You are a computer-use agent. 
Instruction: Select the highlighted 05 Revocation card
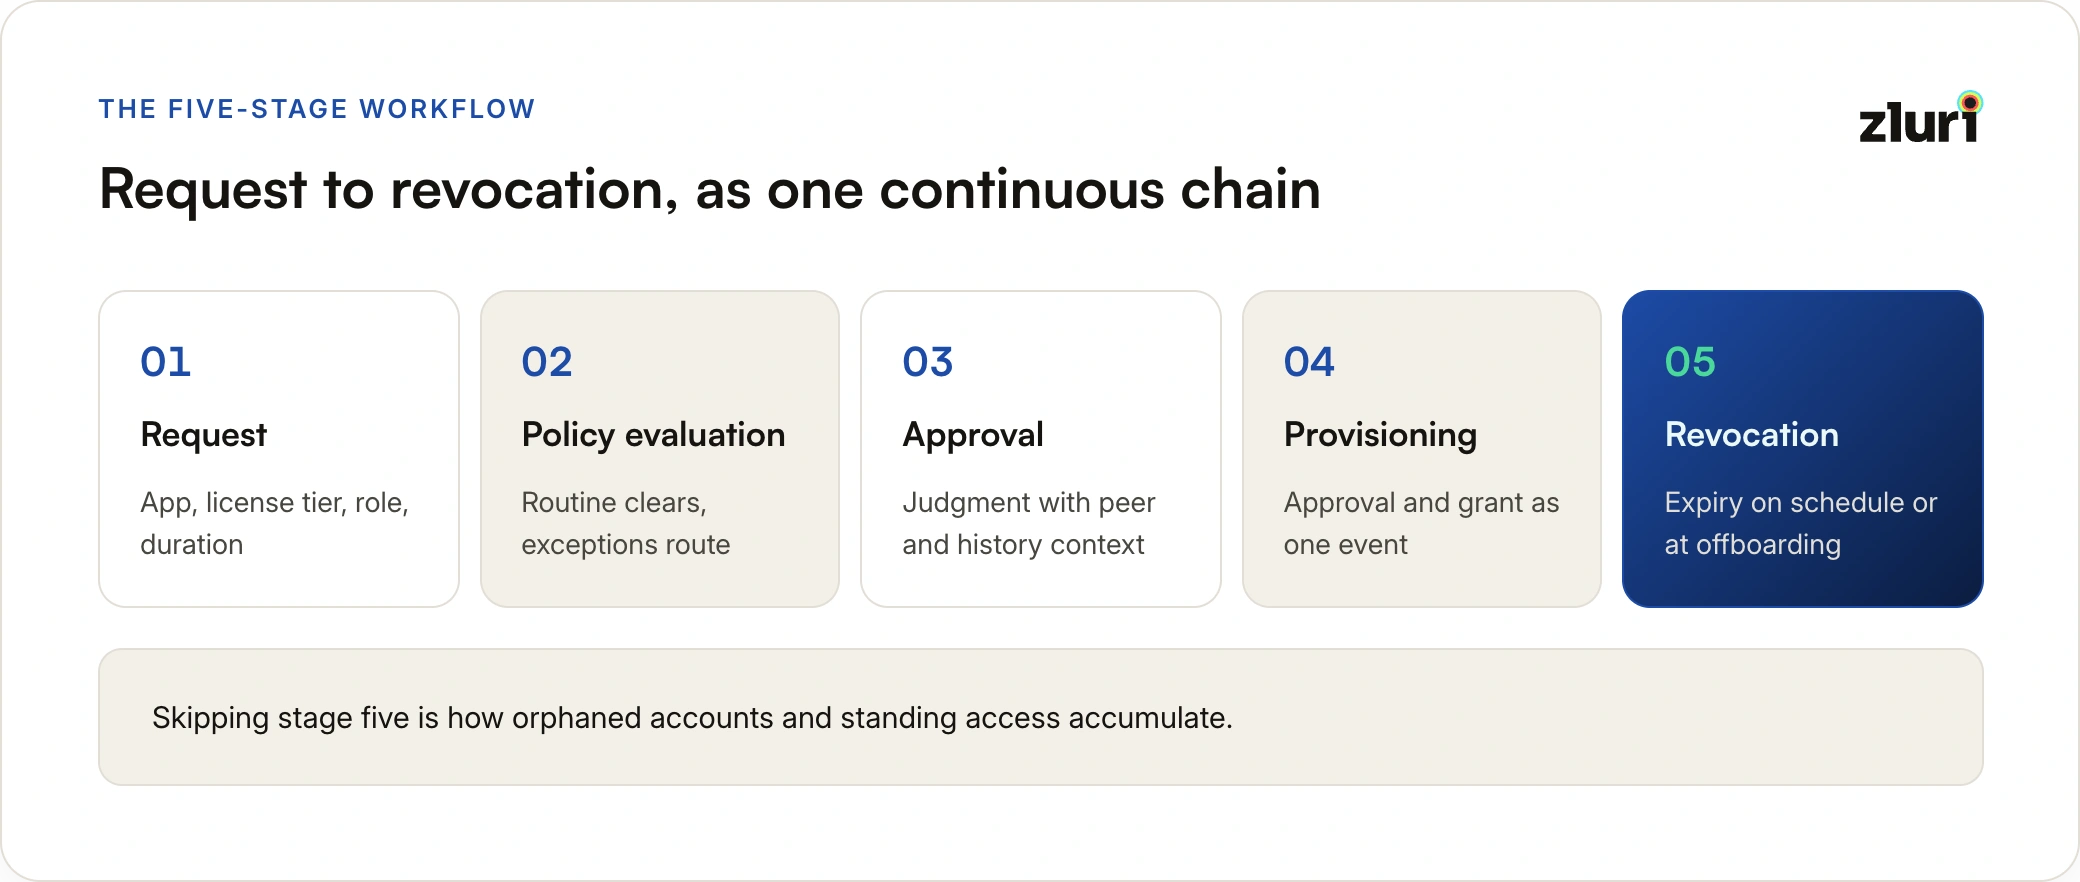pyautogui.click(x=1803, y=449)
